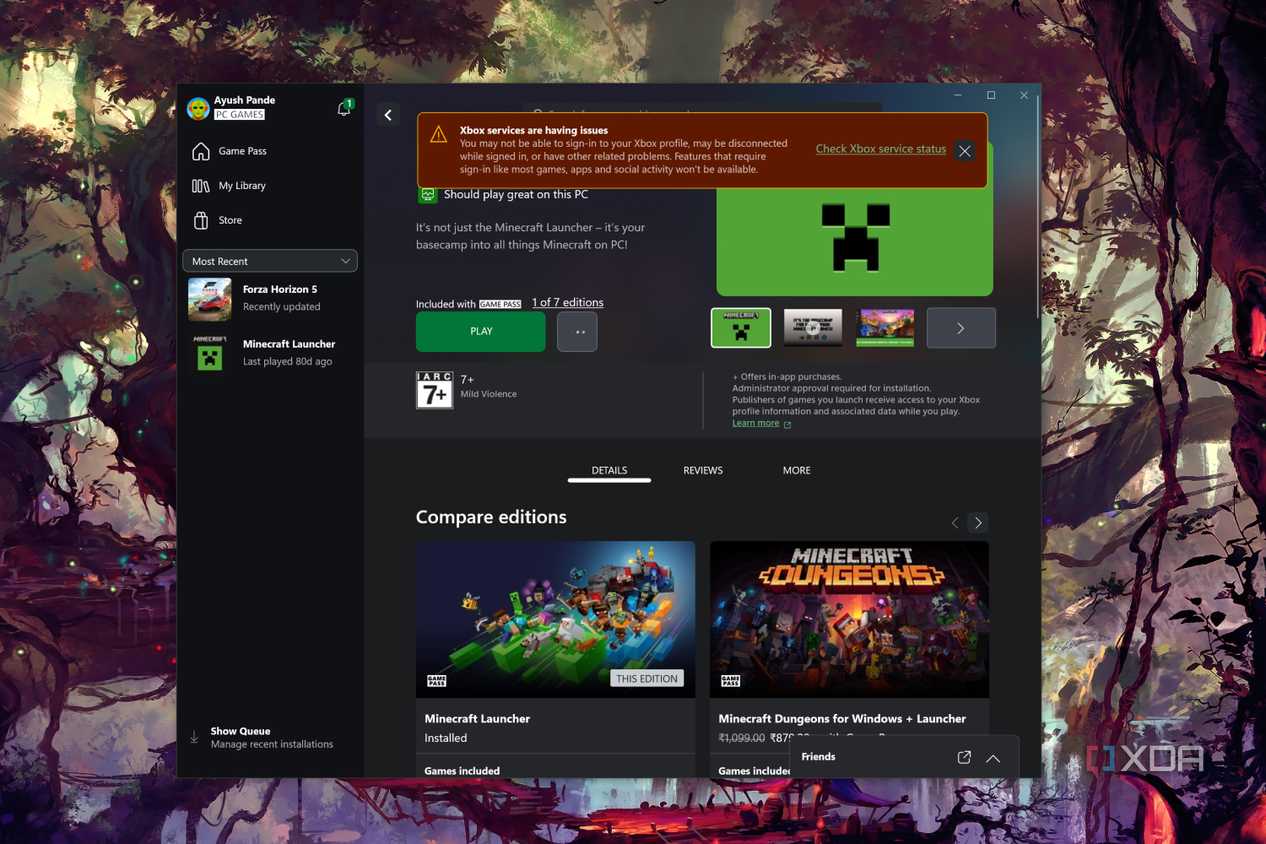The width and height of the screenshot is (1266, 844).
Task: Go back using the back arrow
Action: point(388,115)
